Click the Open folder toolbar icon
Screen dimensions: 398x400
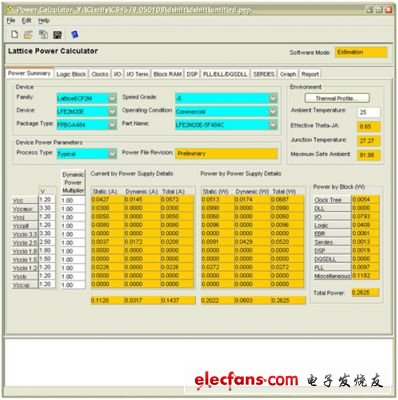(x=29, y=34)
